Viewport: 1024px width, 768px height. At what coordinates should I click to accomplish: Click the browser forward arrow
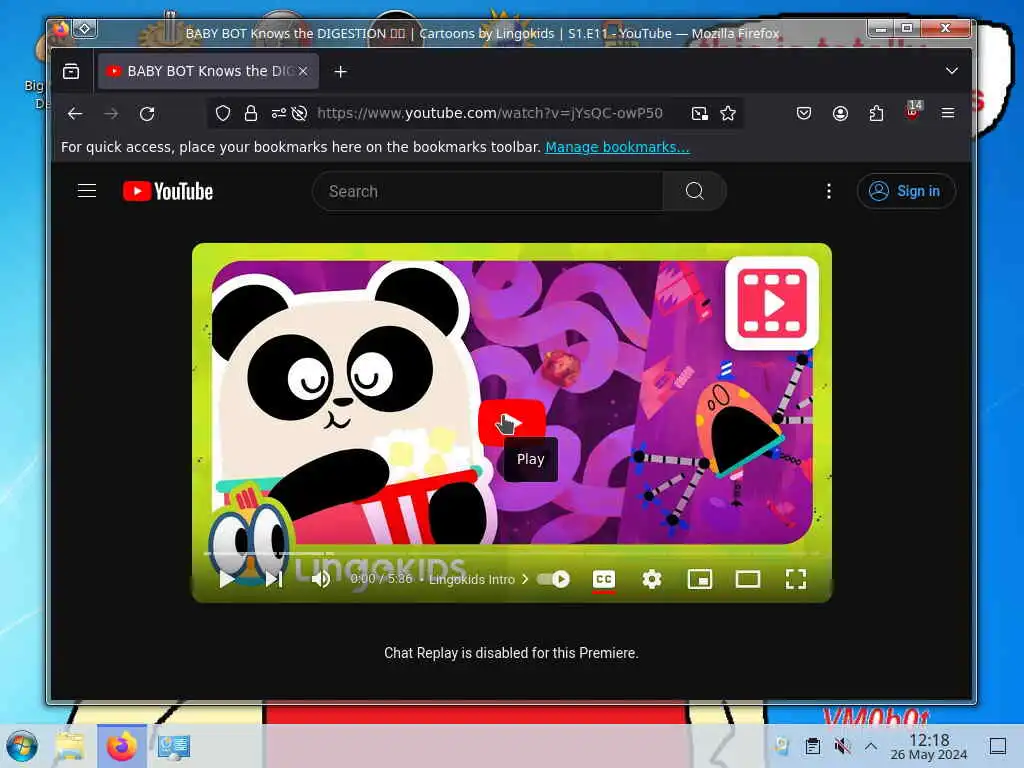coord(111,114)
